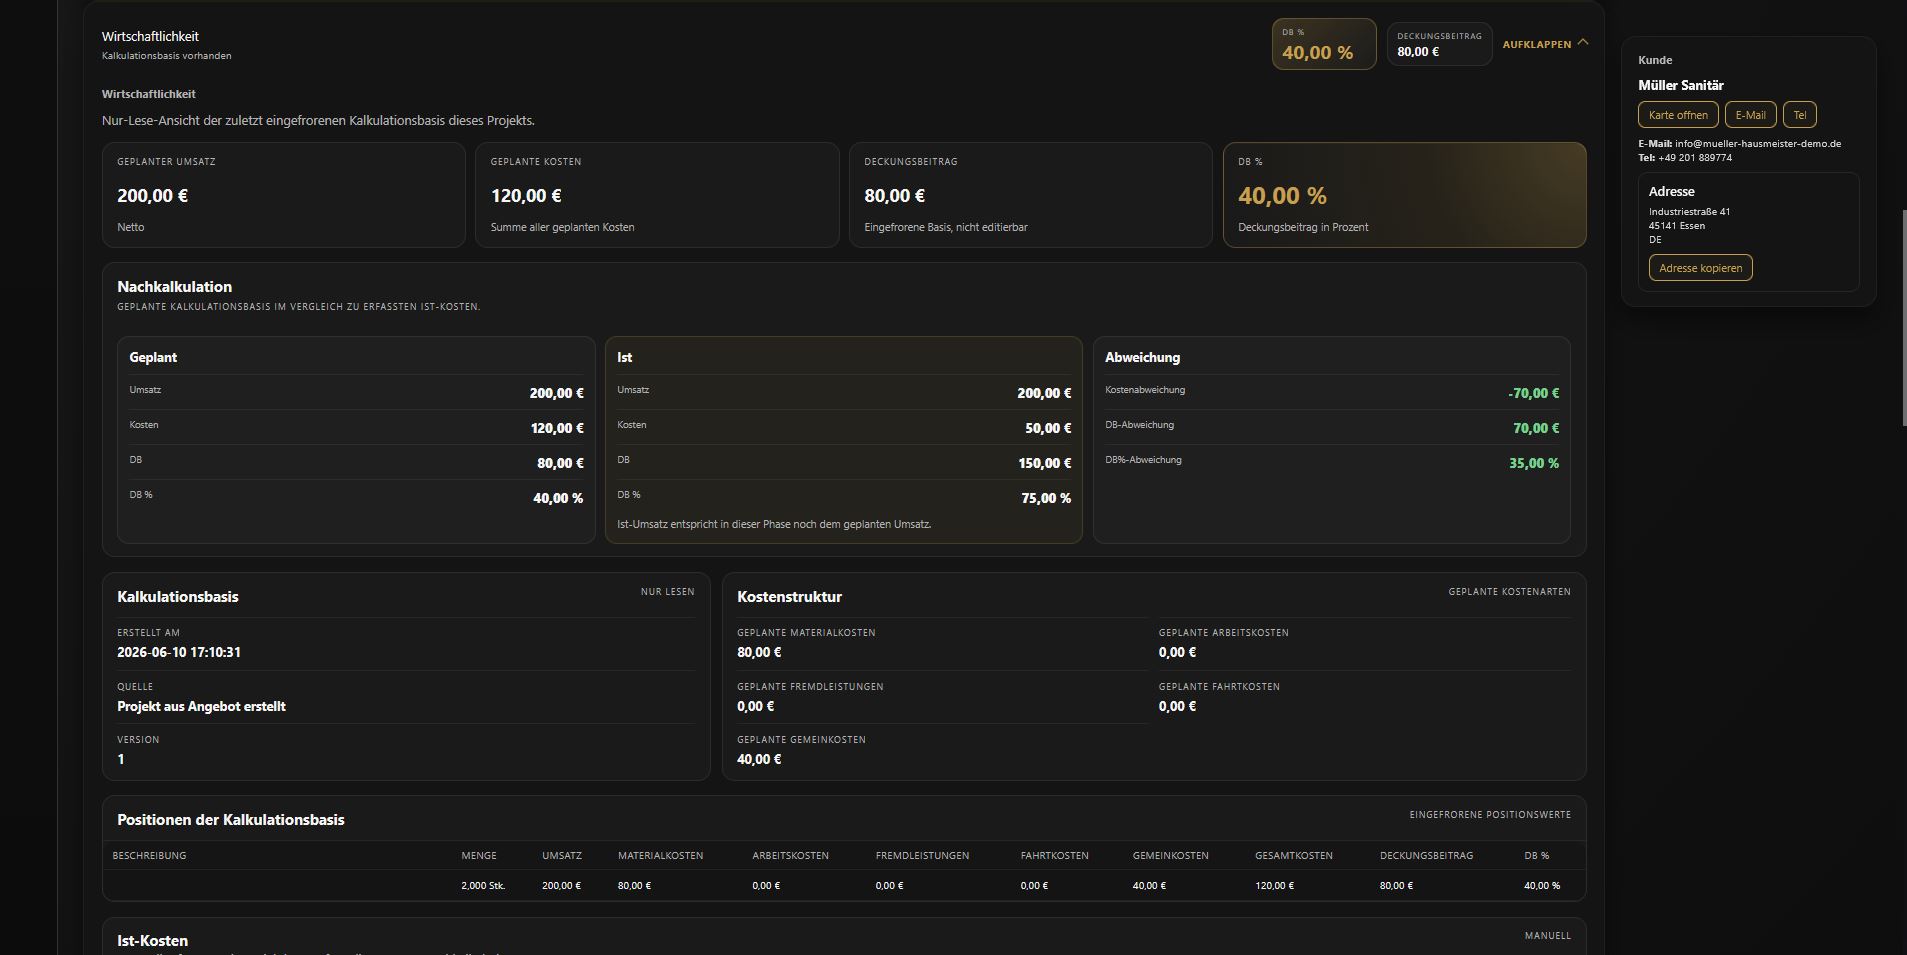The width and height of the screenshot is (1907, 955).
Task: Click the Geplante Gemeinkosten value 40,00 €
Action: click(759, 759)
